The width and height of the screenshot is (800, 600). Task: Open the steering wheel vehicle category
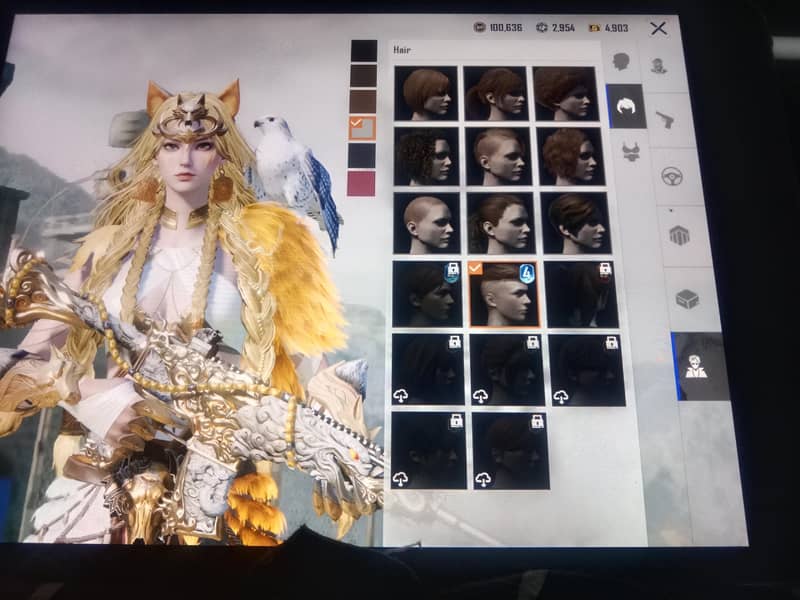tap(672, 177)
